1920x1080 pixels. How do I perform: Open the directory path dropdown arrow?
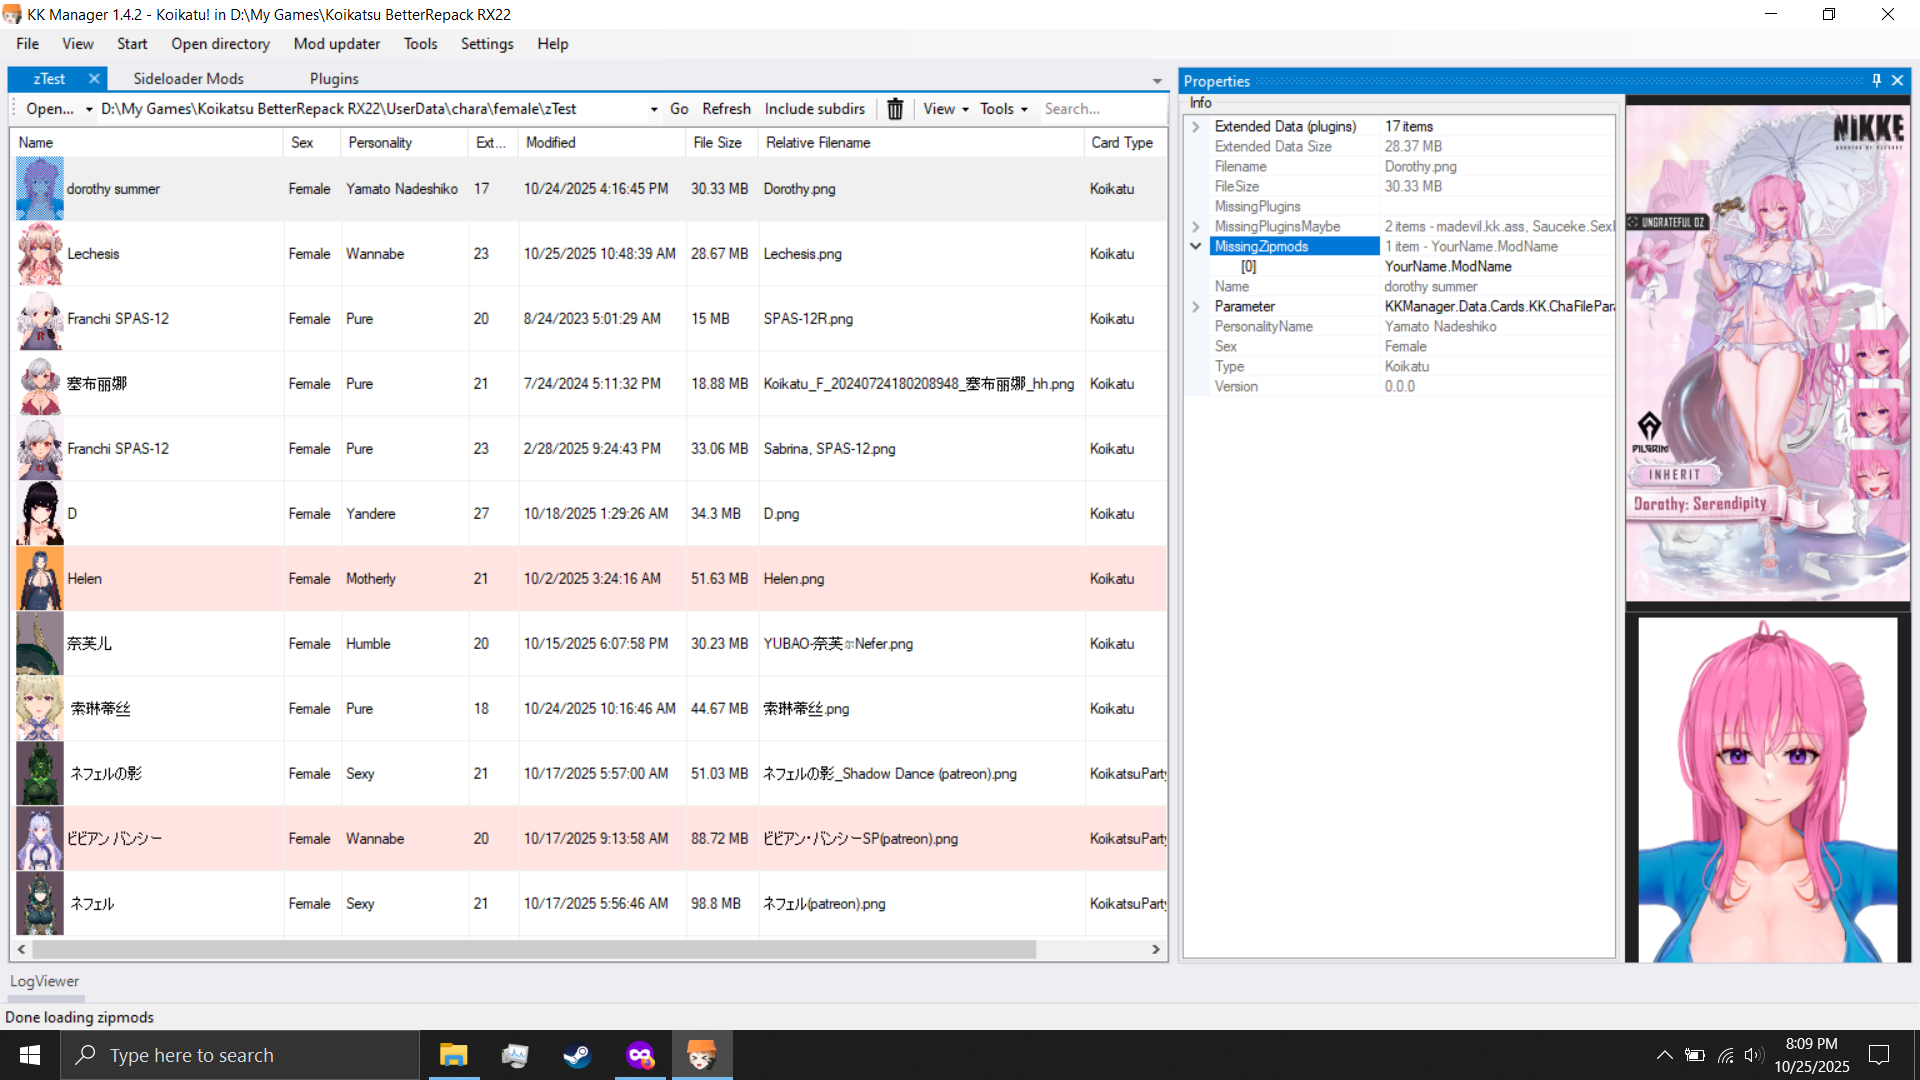pos(654,109)
